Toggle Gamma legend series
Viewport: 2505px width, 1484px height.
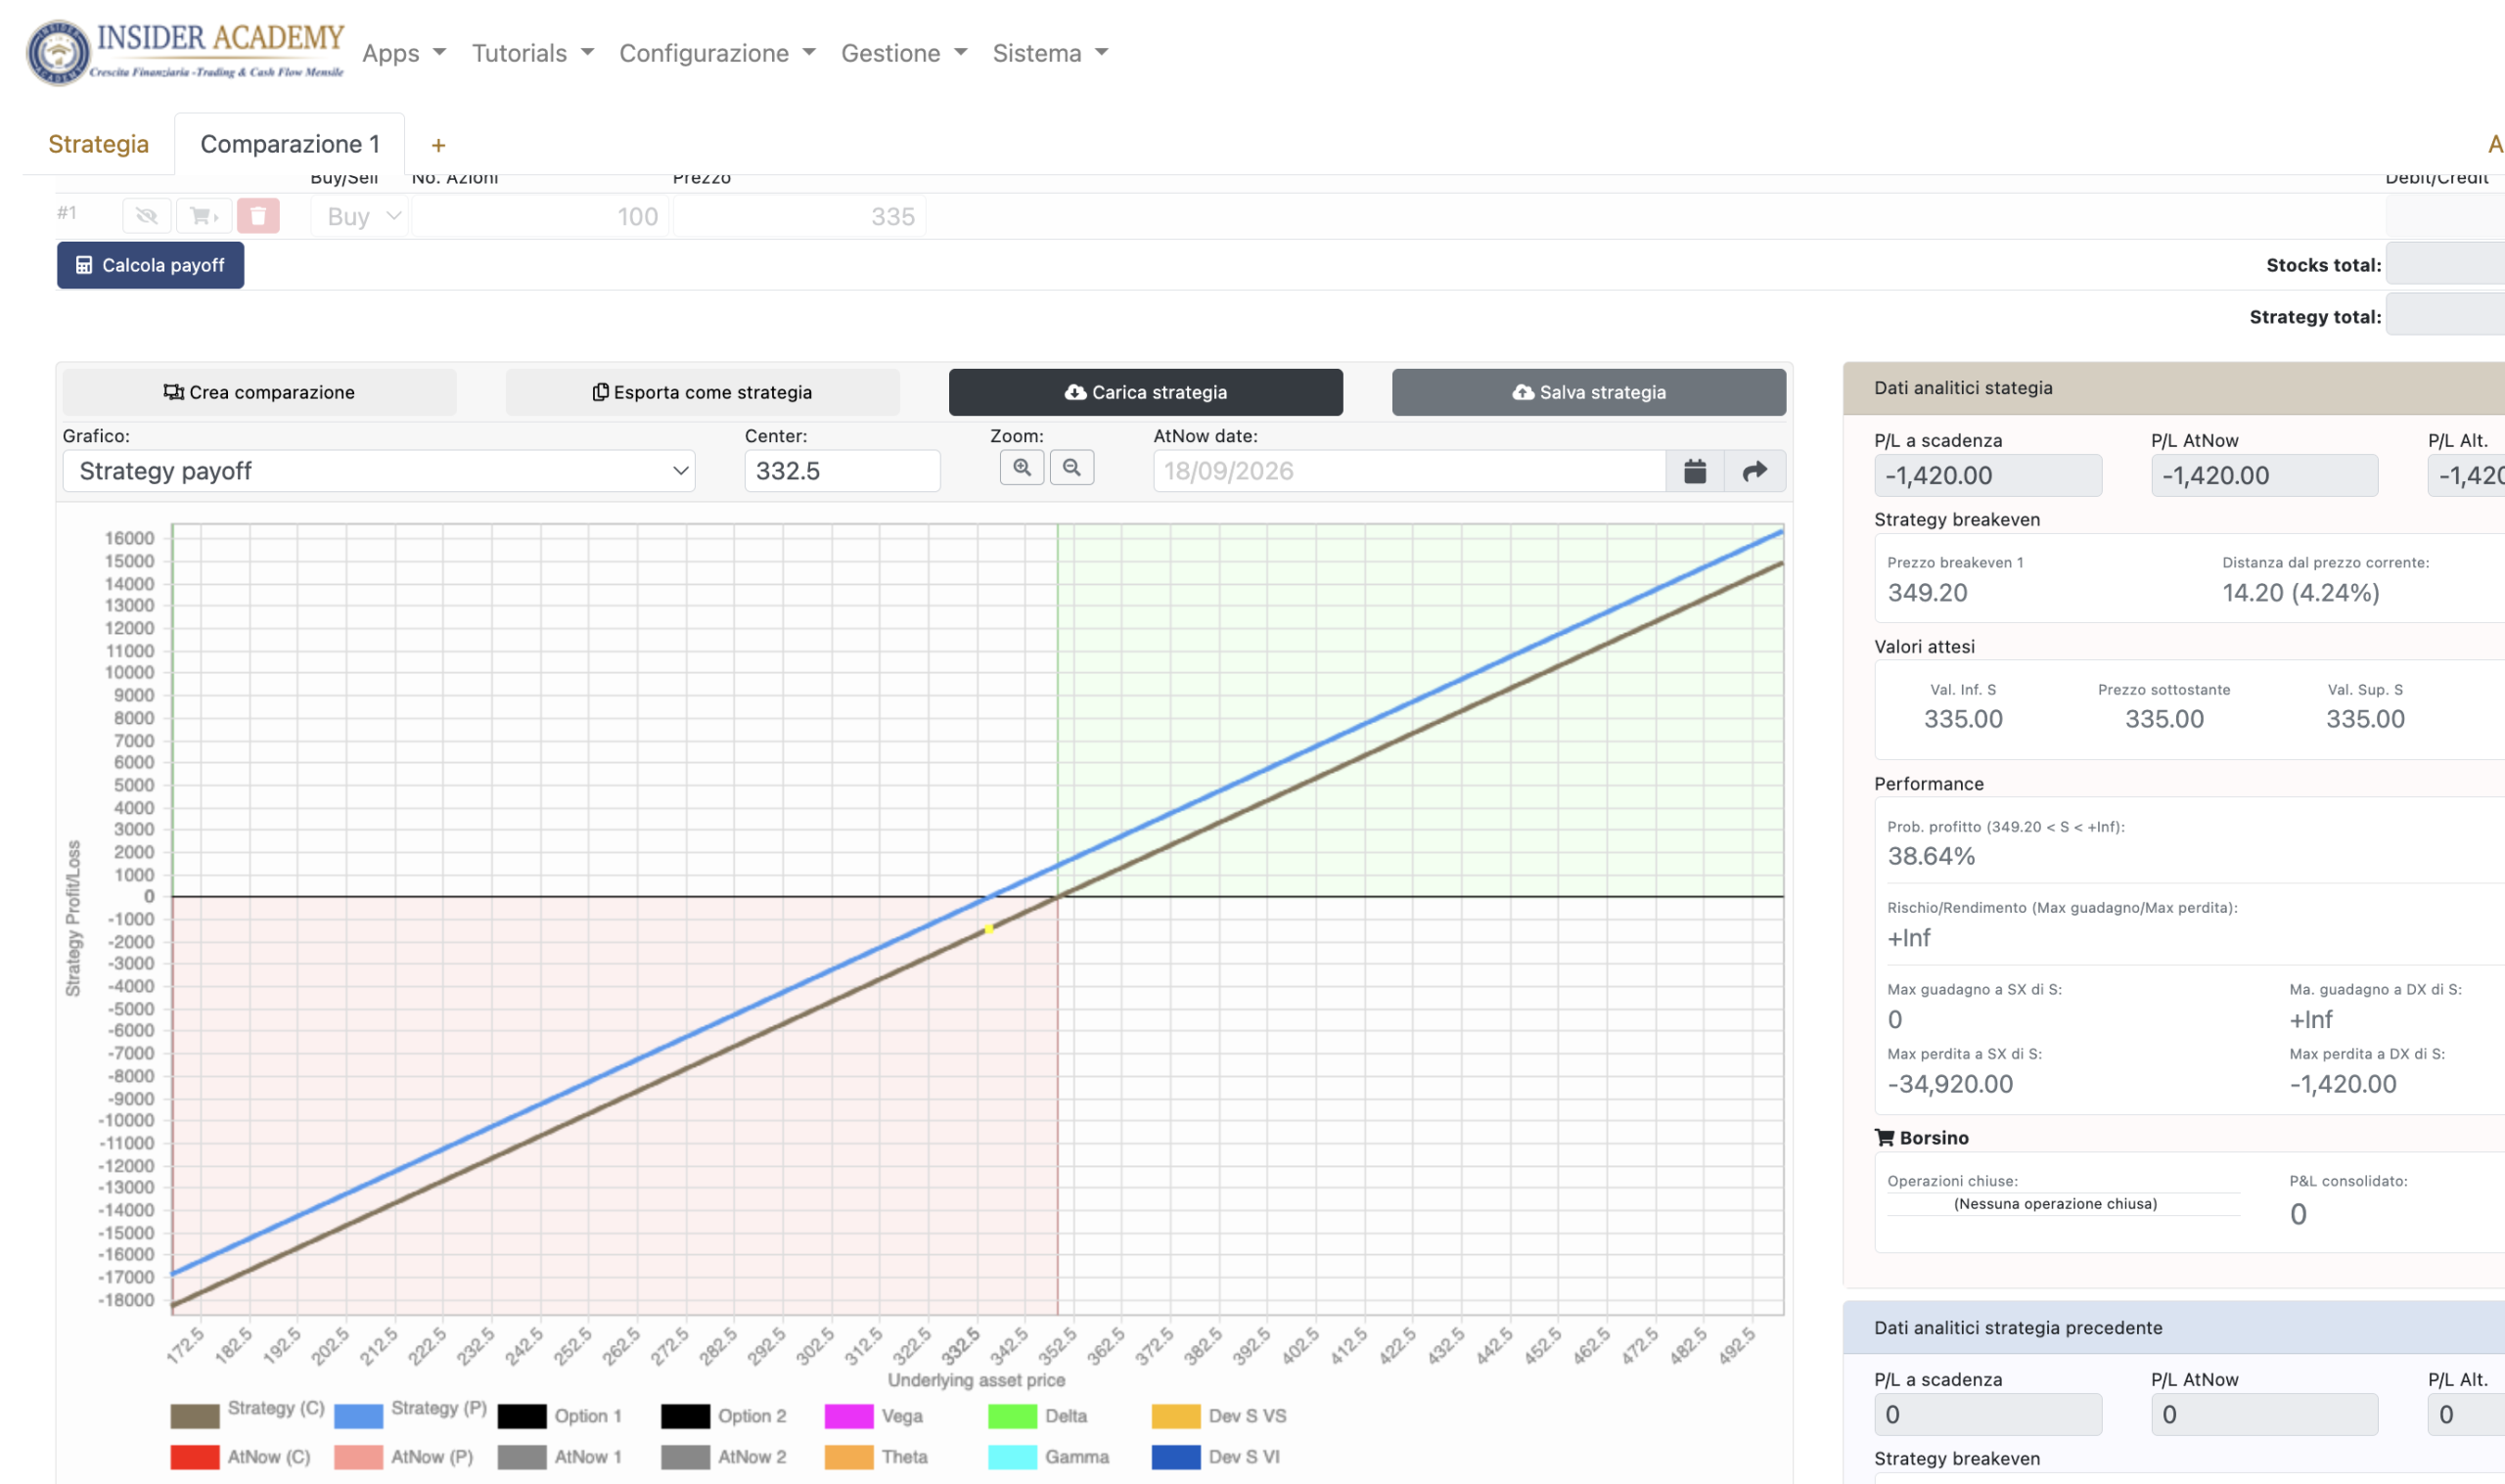coord(1049,1457)
